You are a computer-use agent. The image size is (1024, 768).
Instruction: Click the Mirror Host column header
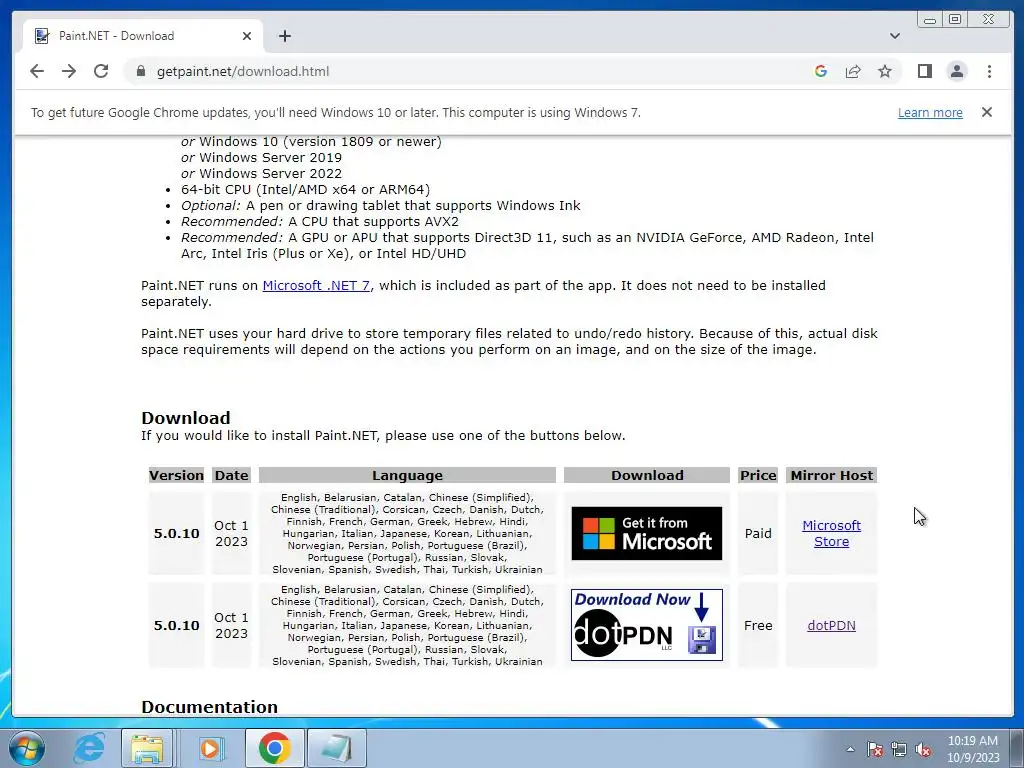(x=831, y=475)
